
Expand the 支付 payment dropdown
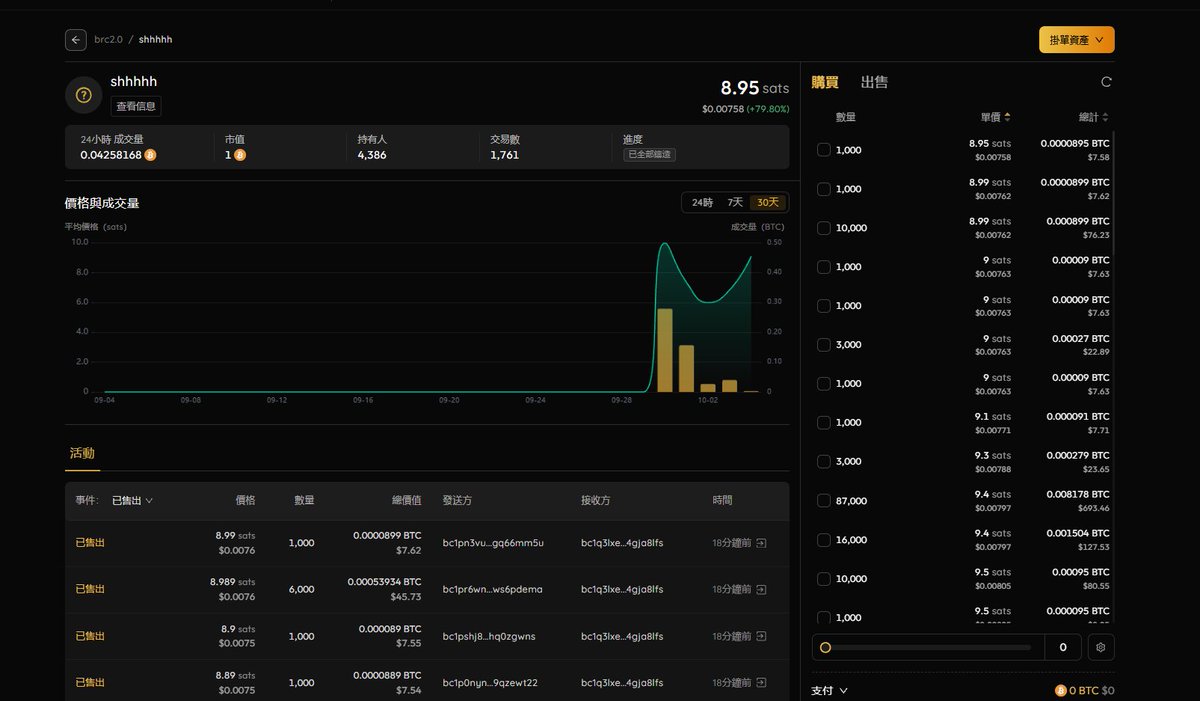[x=829, y=690]
